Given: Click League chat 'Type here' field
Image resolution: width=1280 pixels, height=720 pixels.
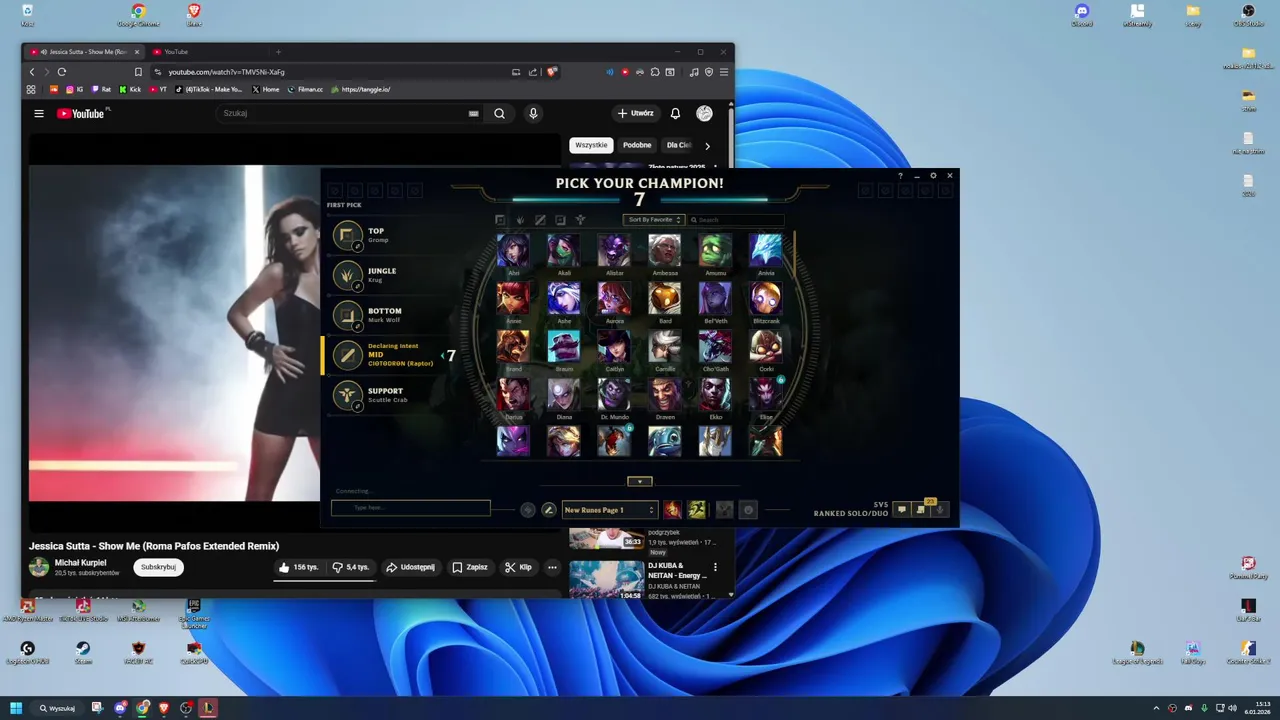Looking at the screenshot, I should 411,508.
